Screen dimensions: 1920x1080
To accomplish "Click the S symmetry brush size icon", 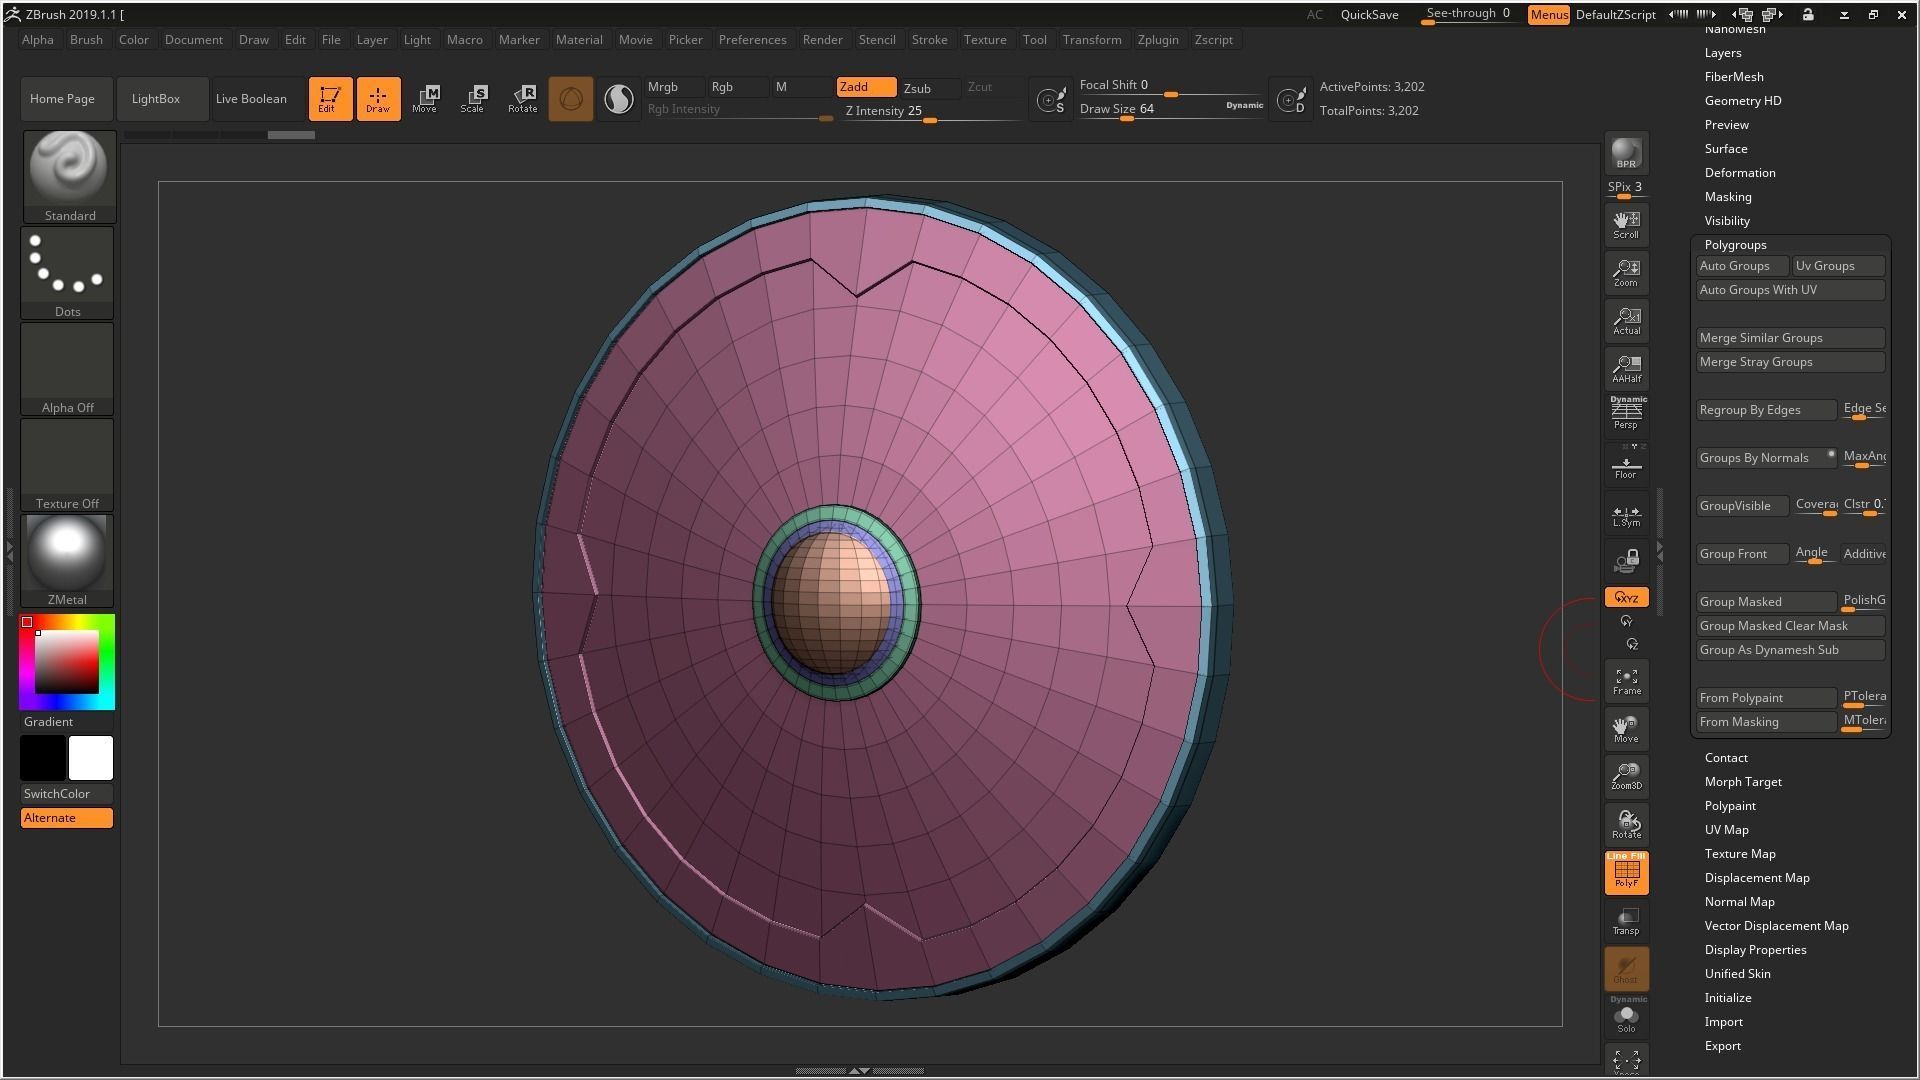I will pyautogui.click(x=1051, y=99).
